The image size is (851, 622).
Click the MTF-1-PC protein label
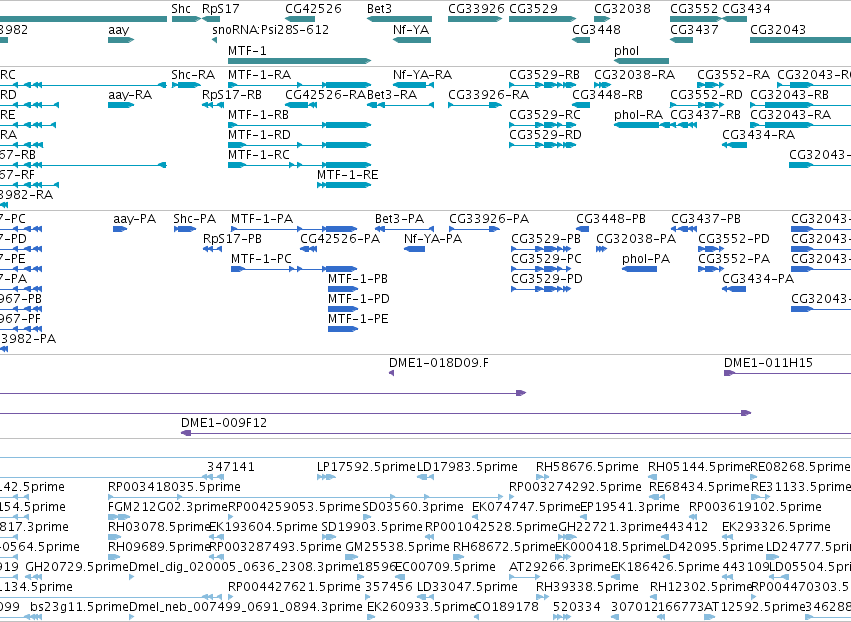point(261,259)
